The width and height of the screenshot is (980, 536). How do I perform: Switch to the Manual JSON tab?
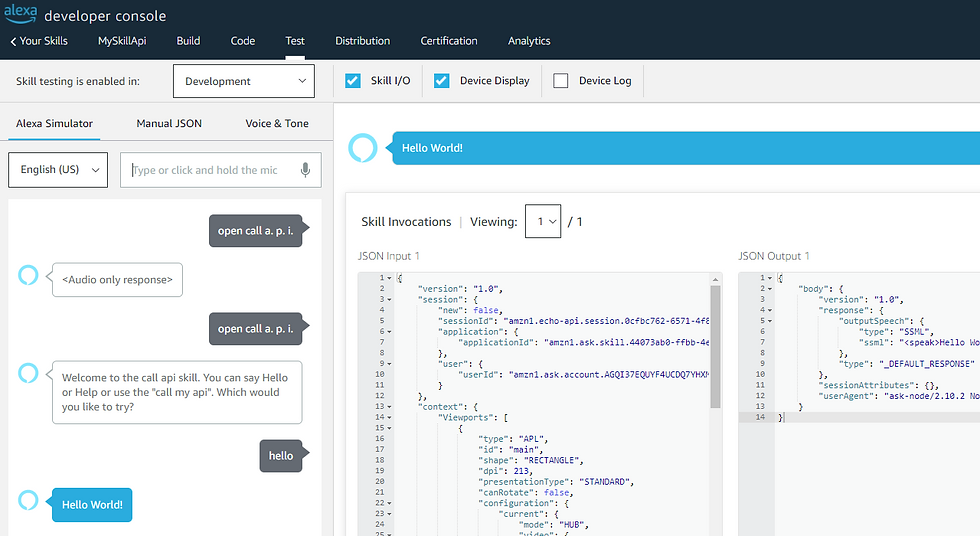[x=169, y=124]
